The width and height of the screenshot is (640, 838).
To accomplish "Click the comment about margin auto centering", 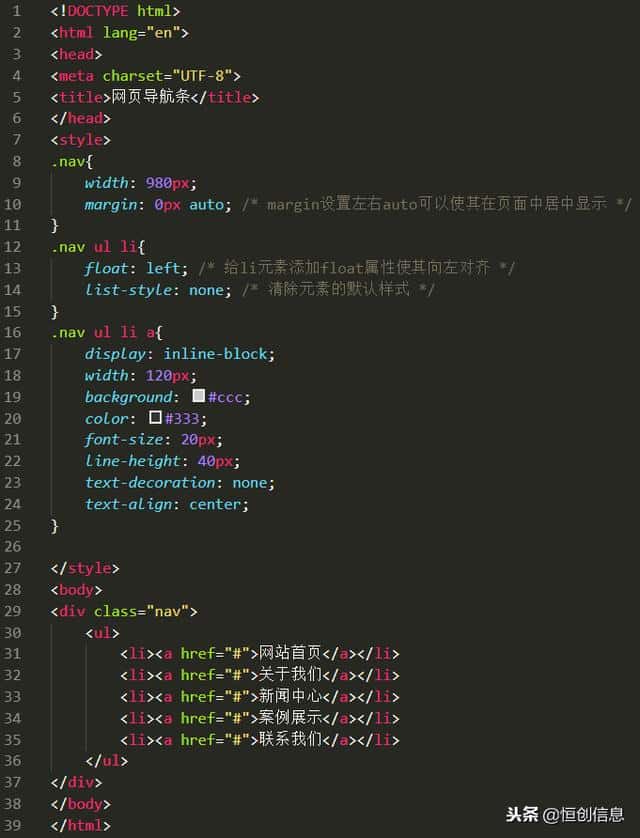I will pos(436,204).
